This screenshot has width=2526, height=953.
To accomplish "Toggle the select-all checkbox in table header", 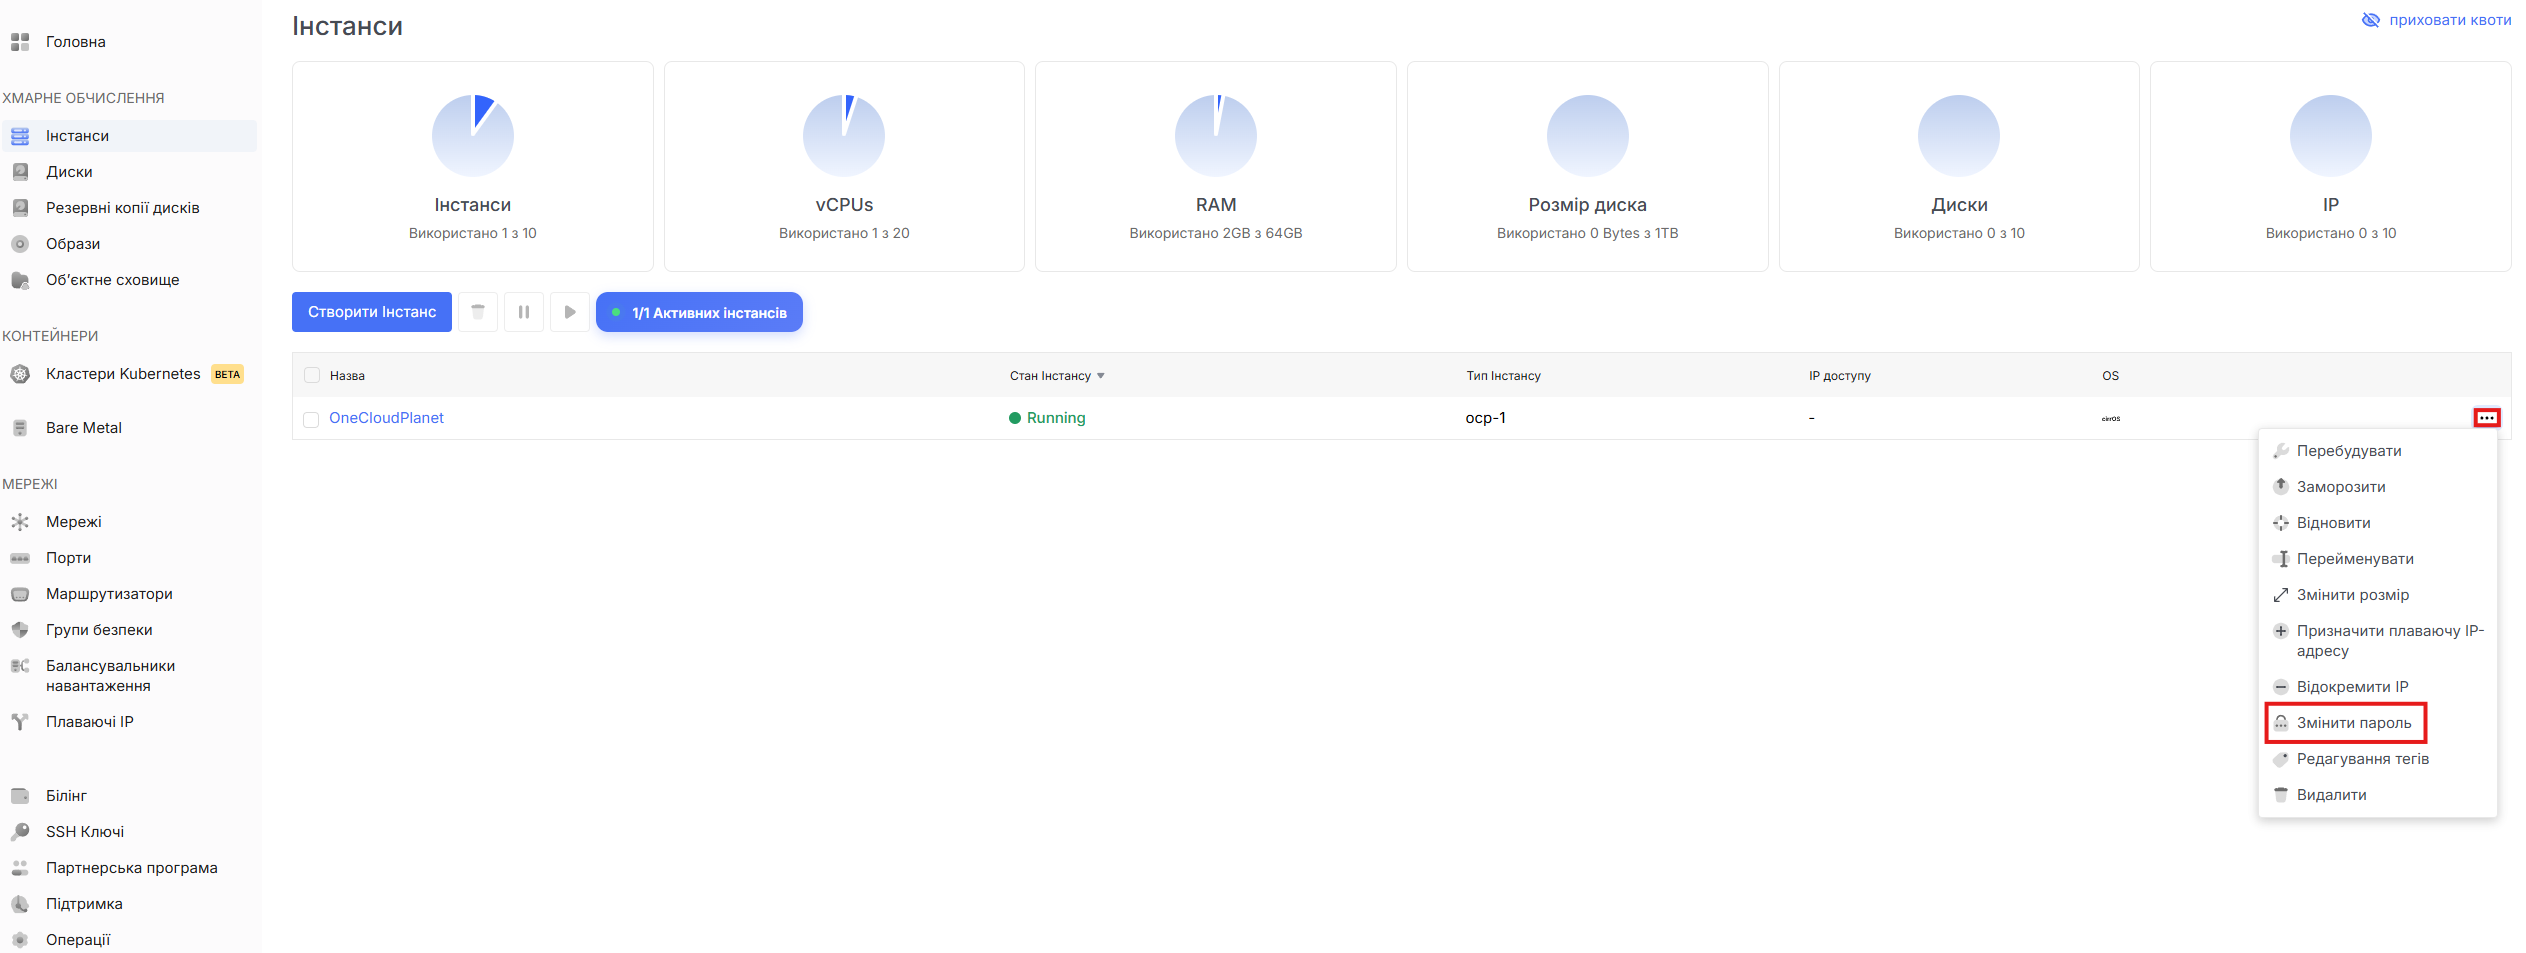I will click(x=312, y=375).
